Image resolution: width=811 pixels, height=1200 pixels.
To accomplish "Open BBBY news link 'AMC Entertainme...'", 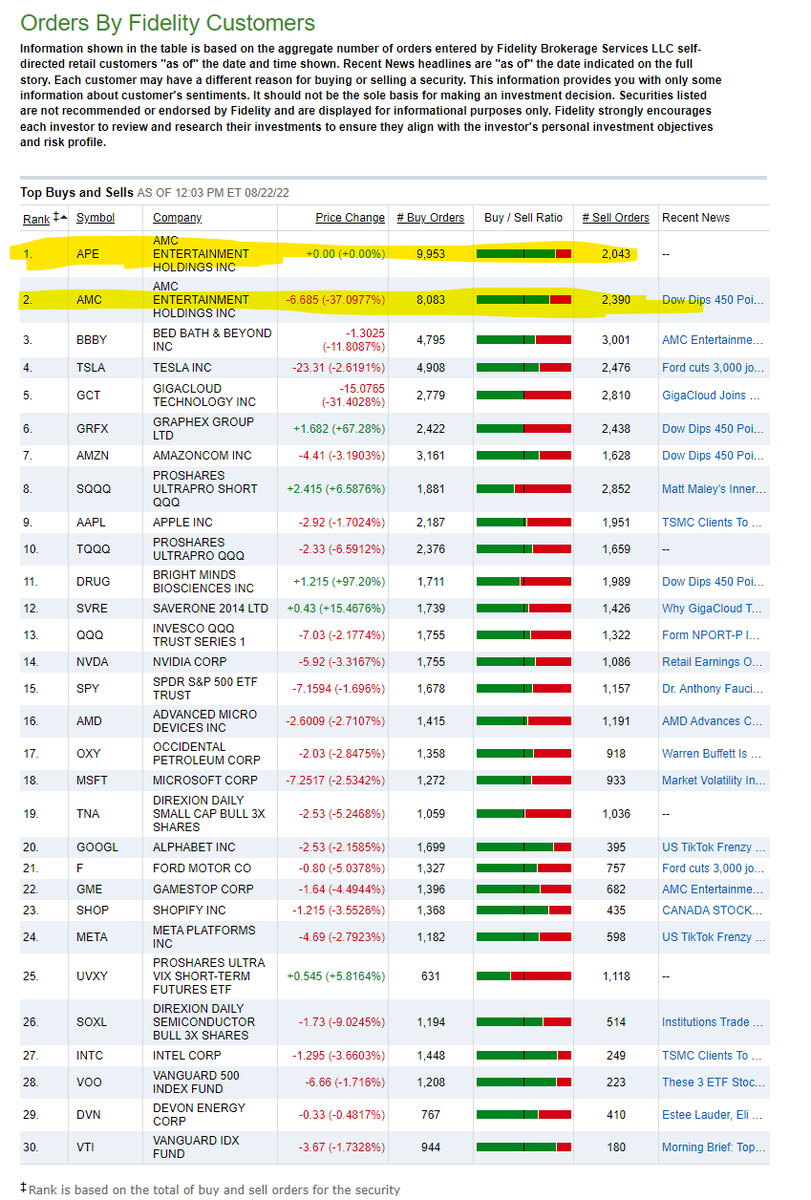I will [712, 339].
